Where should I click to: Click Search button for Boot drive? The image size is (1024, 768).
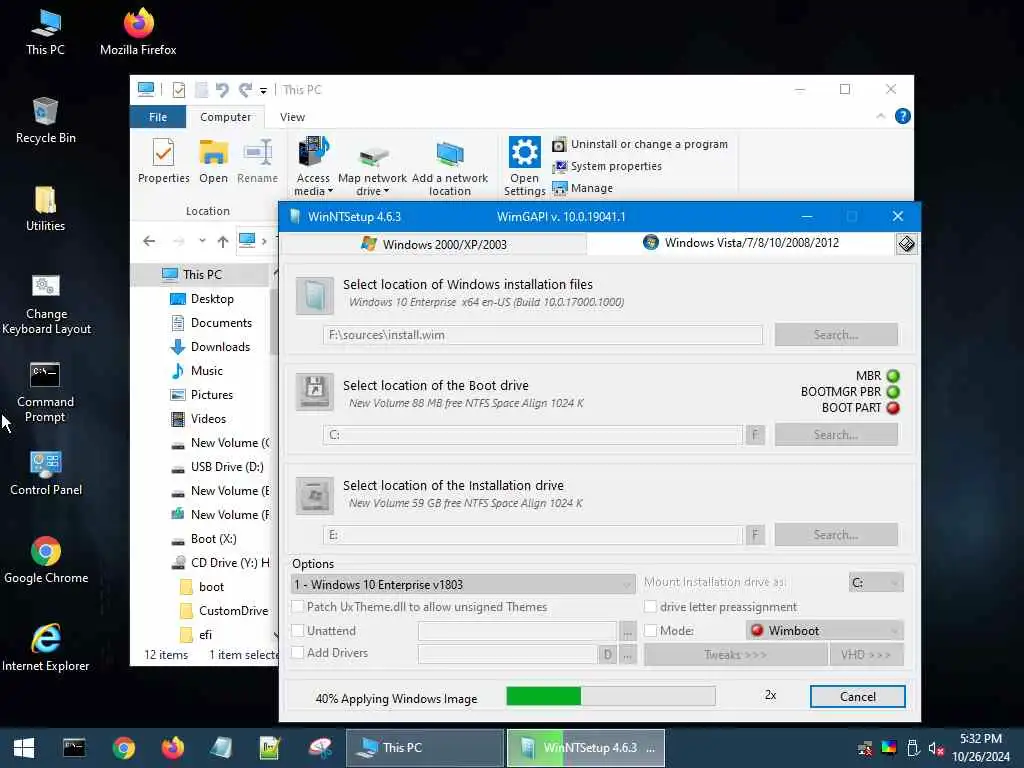click(836, 435)
